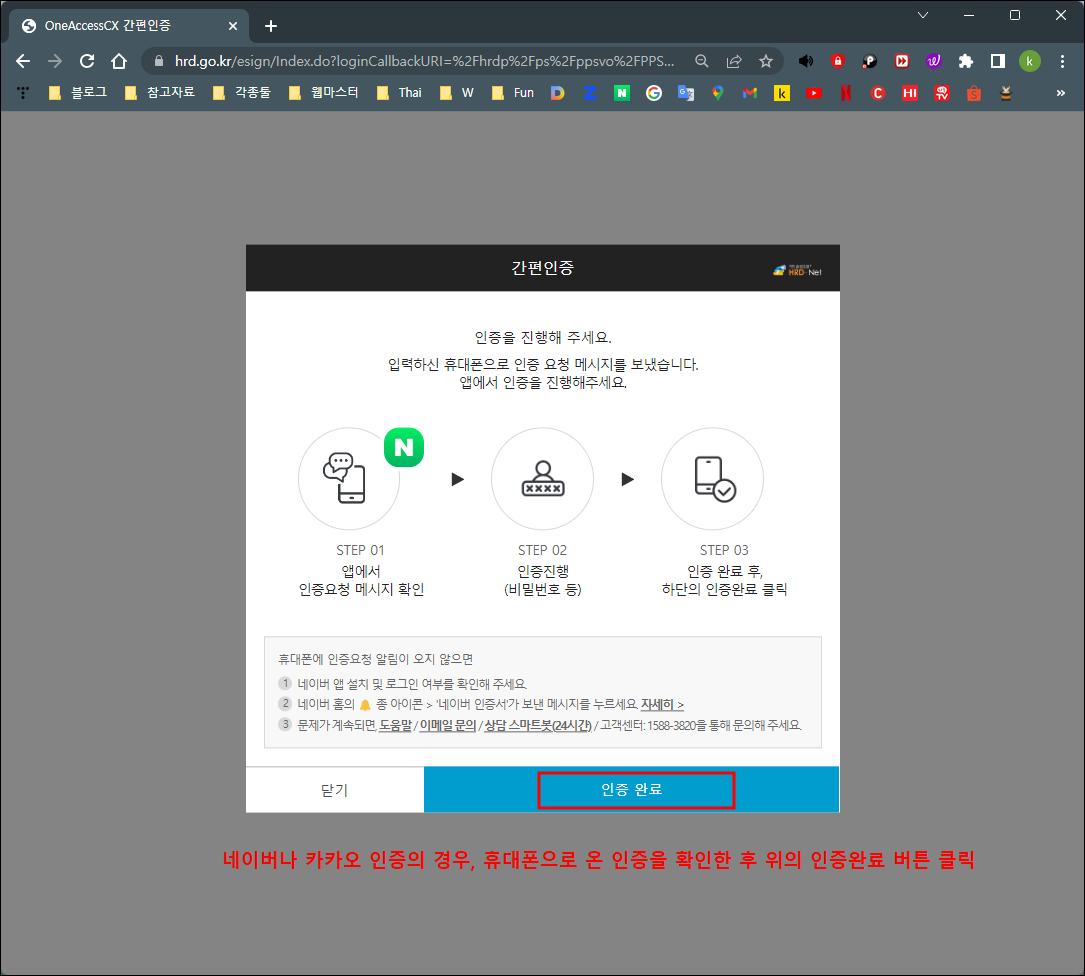Click the 인증 완료 confirmation button
The height and width of the screenshot is (976, 1085).
636,790
